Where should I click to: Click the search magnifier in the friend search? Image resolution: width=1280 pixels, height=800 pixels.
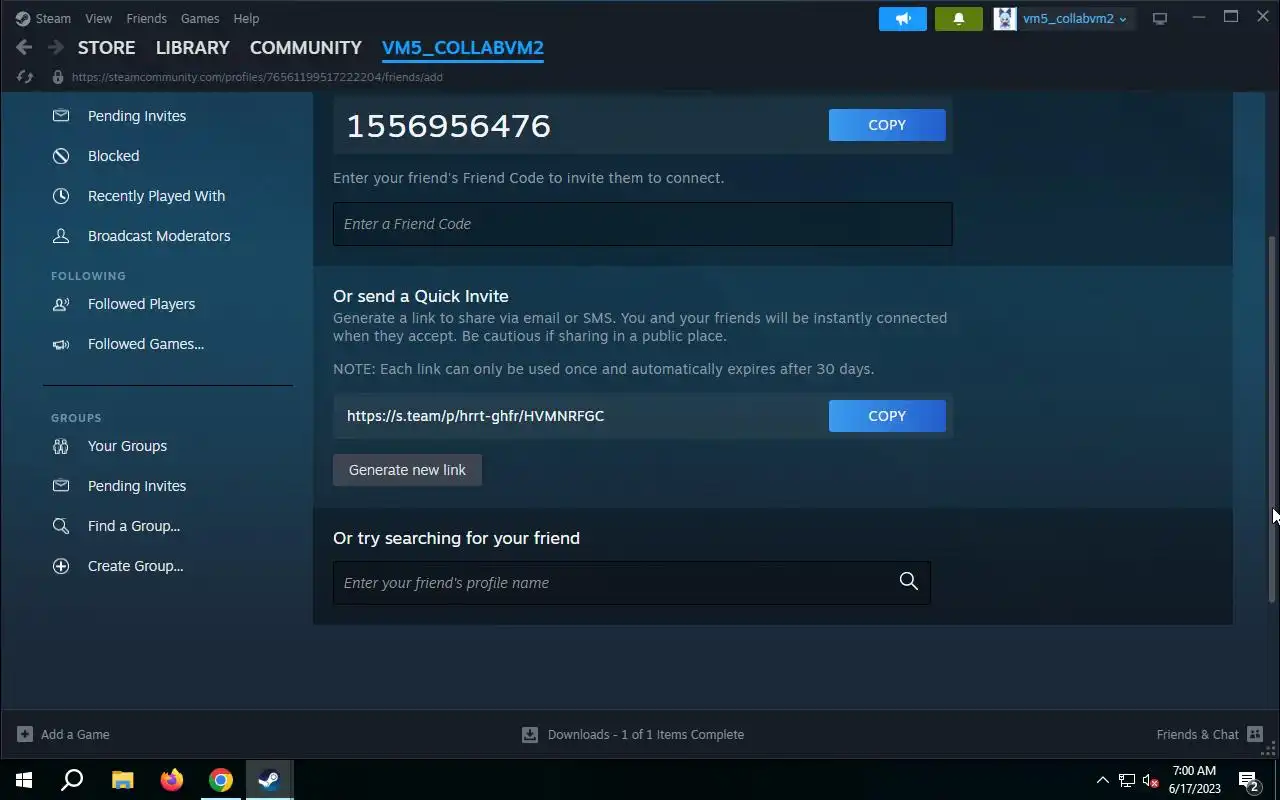[x=908, y=582]
